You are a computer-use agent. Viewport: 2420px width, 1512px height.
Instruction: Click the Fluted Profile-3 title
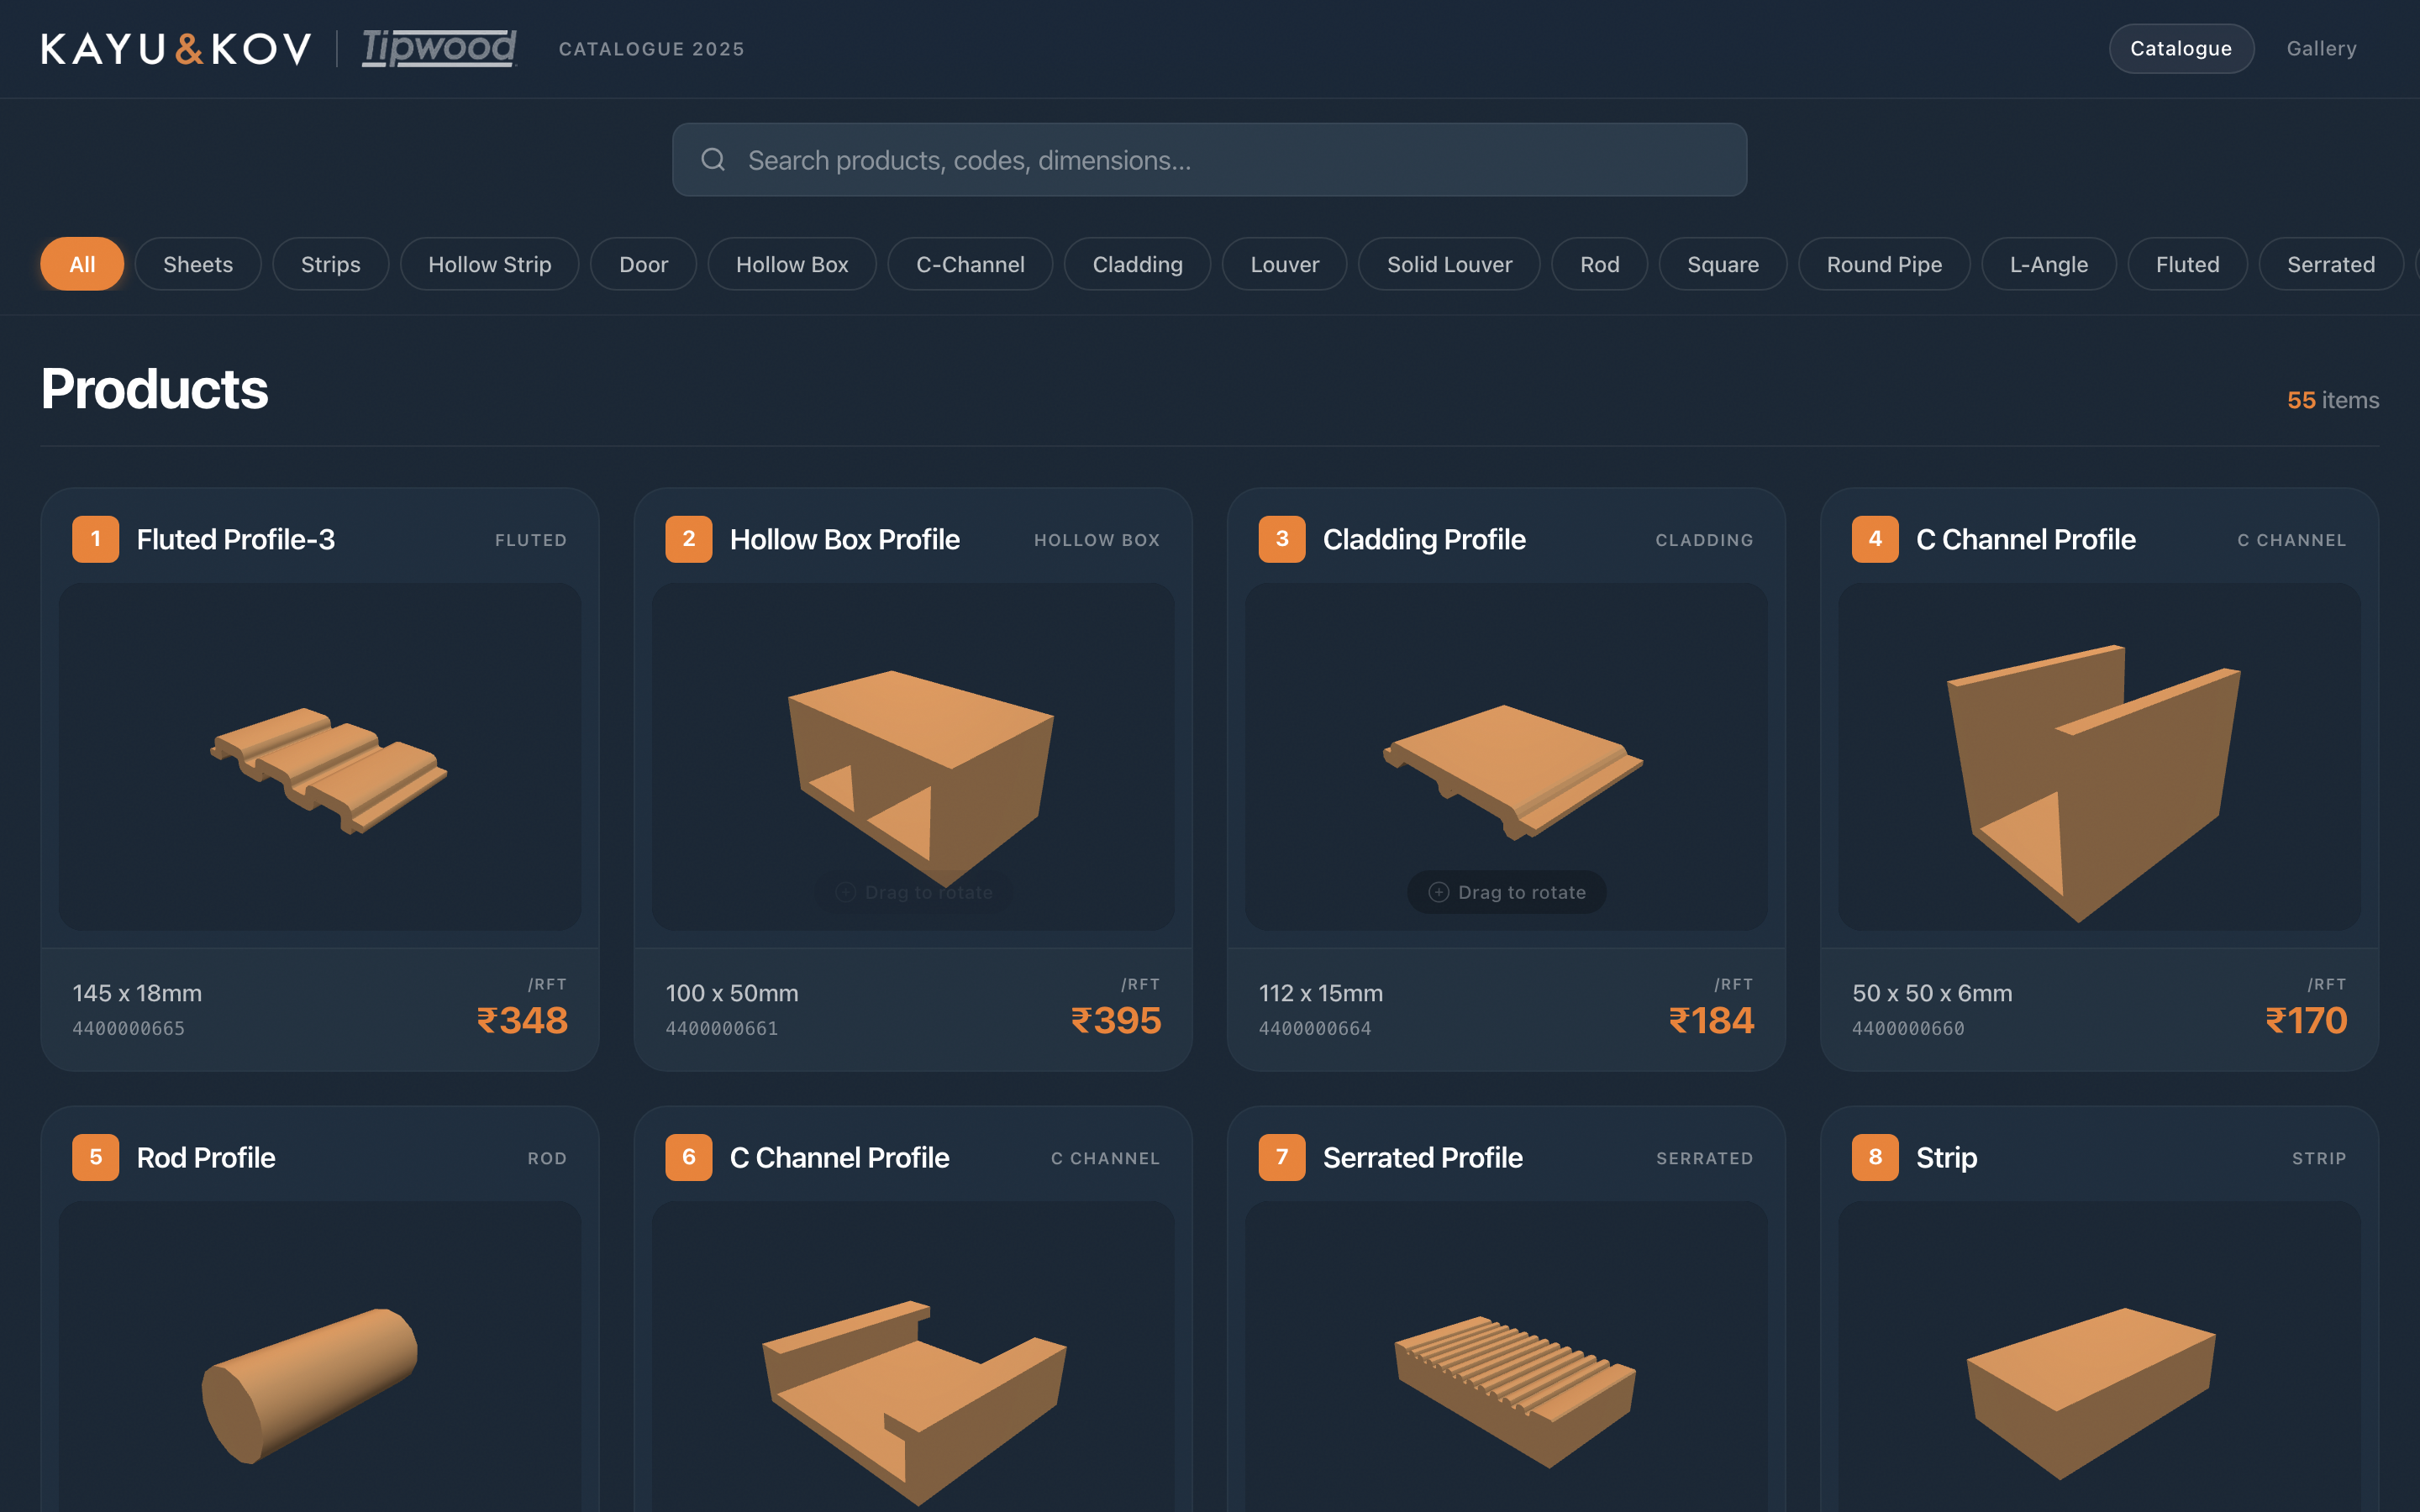236,539
